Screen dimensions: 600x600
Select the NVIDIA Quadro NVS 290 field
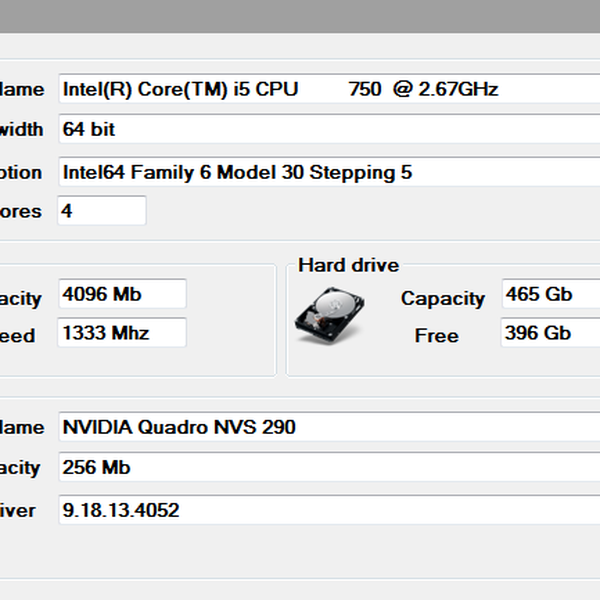[328, 427]
